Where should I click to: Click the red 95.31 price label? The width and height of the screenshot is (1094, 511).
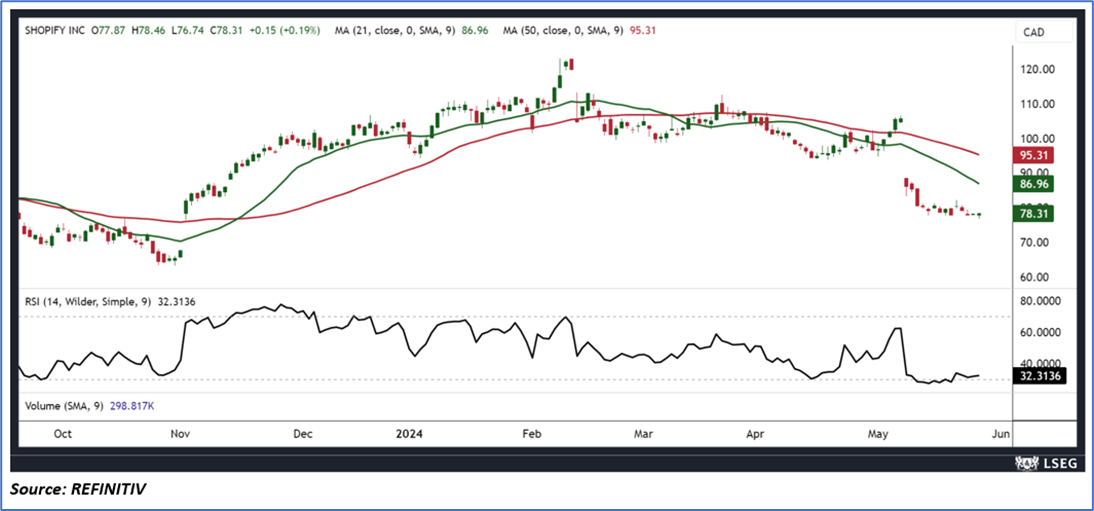tap(1034, 155)
